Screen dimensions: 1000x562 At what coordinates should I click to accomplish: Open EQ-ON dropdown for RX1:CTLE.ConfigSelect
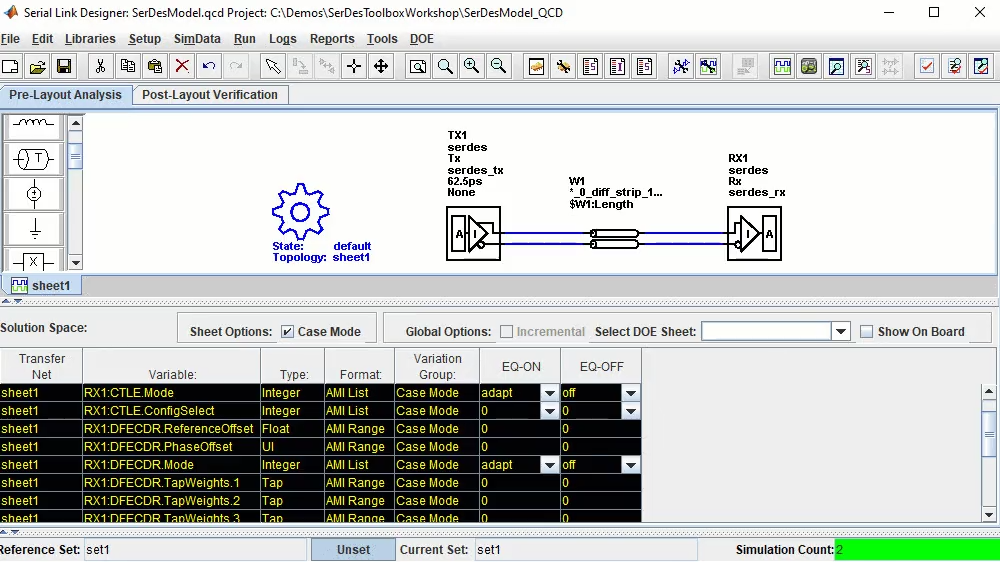point(550,411)
